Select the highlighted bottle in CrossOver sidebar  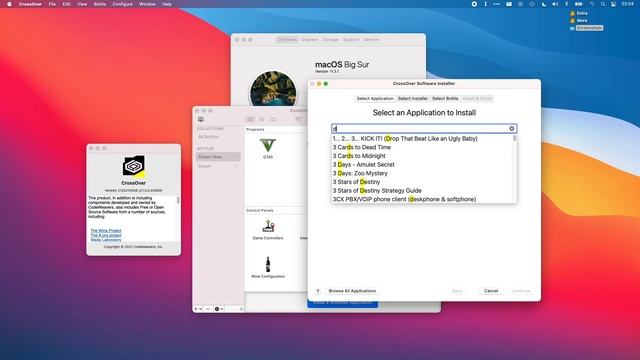click(x=218, y=157)
